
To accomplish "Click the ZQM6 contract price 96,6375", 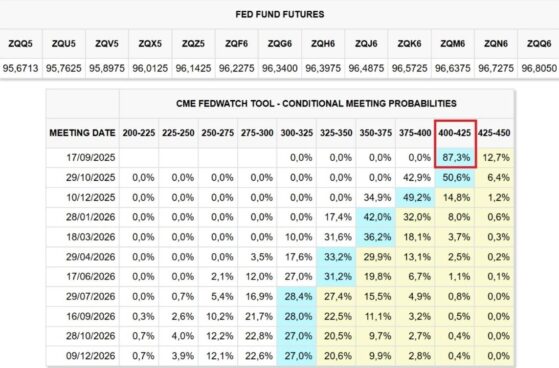I will point(452,68).
